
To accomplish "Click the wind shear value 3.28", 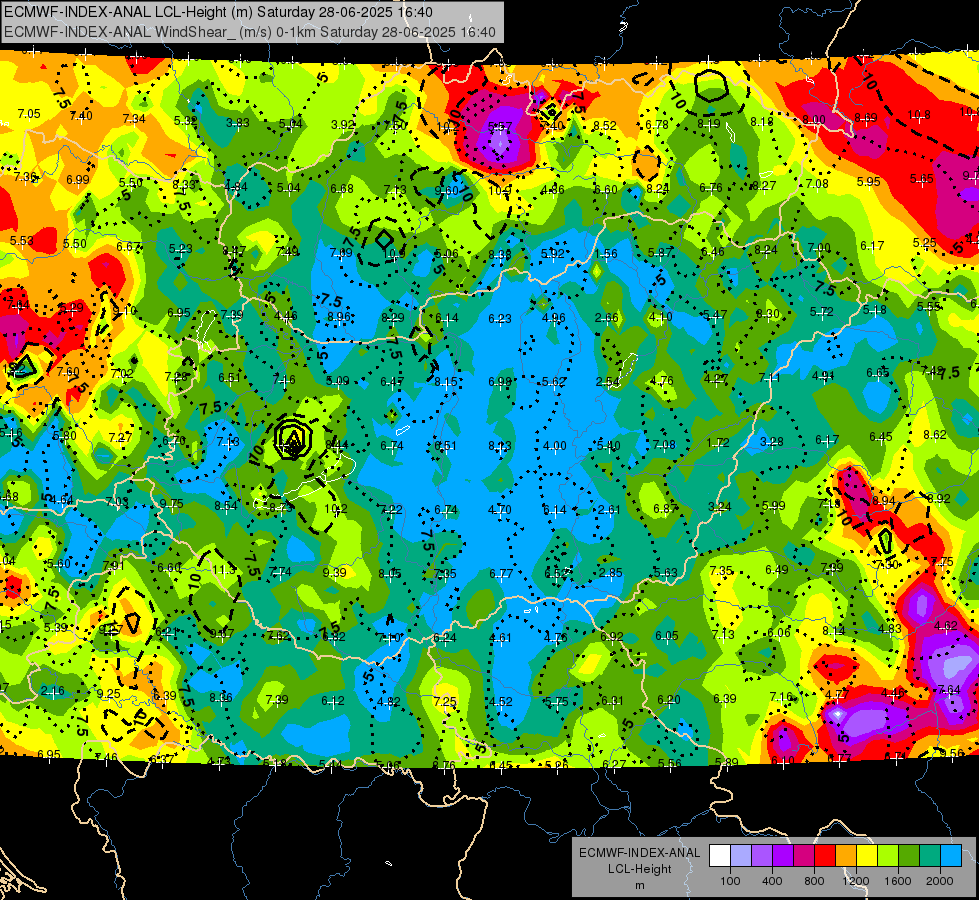I will 772,442.
